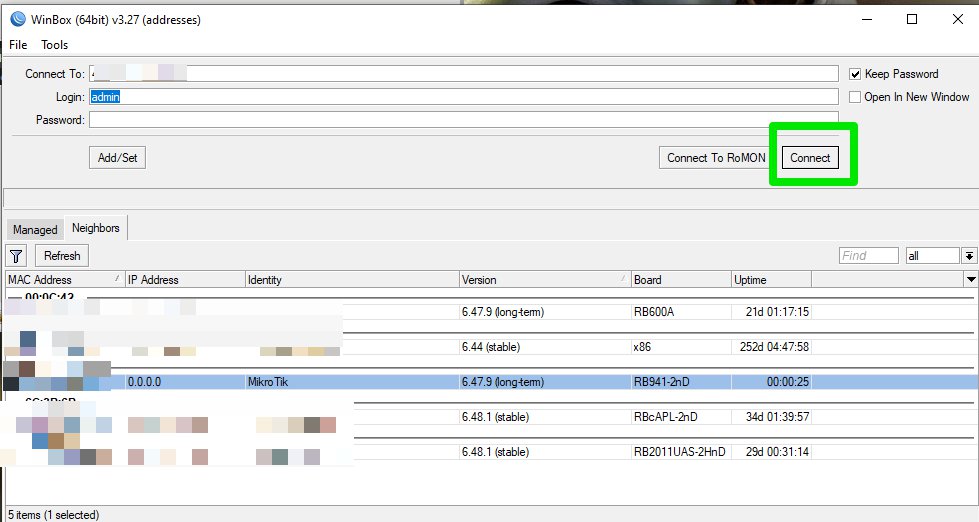
Task: Enable Open In New Window checkbox
Action: coord(855,97)
